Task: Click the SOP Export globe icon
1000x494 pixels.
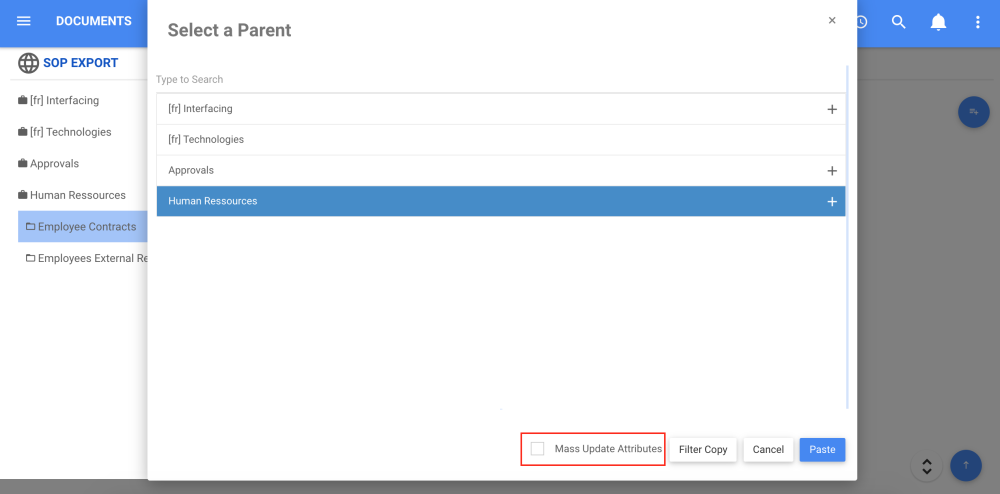Action: [28, 63]
